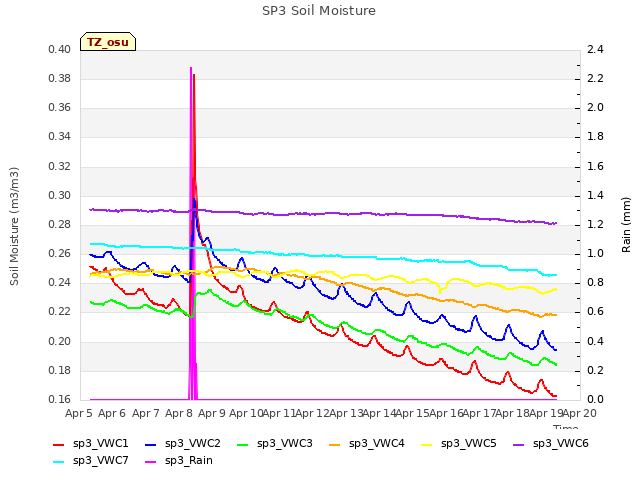The image size is (640, 480).
Task: Click the sp3_Rain legend label
Action: click(x=189, y=461)
